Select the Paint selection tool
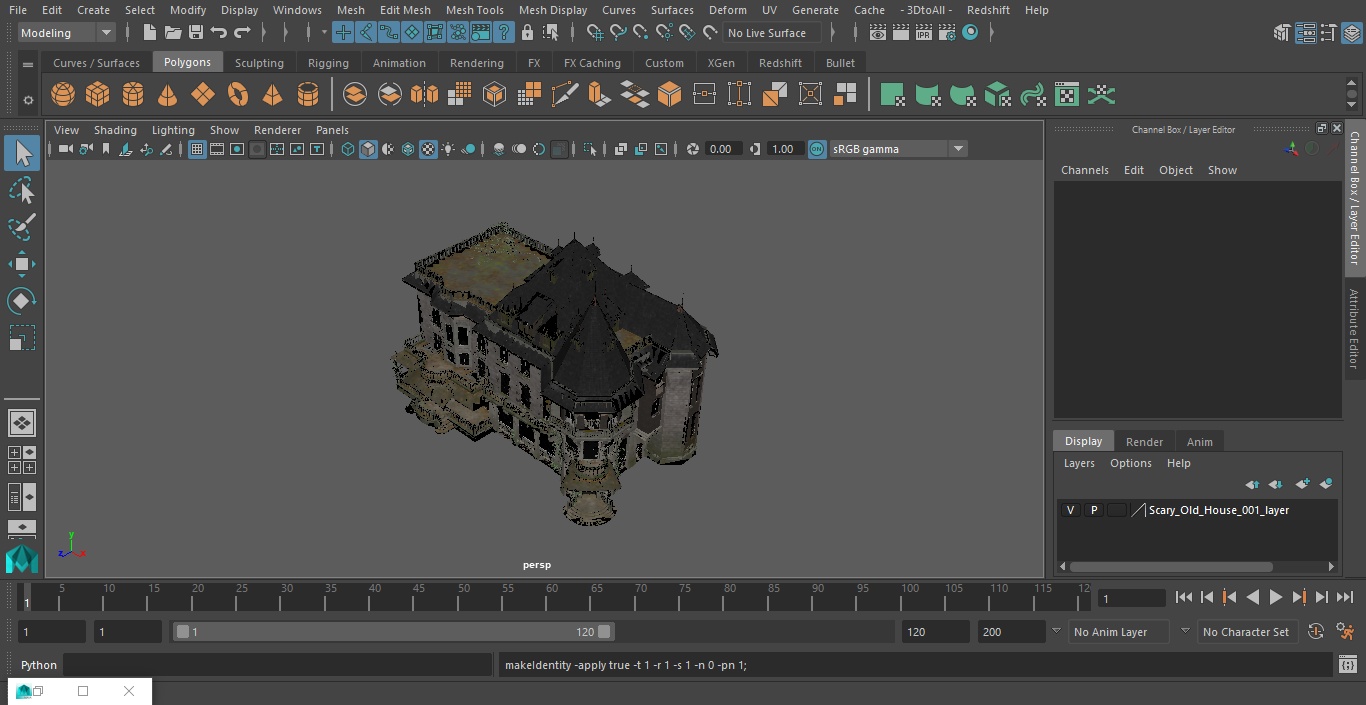This screenshot has width=1366, height=705. [22, 227]
